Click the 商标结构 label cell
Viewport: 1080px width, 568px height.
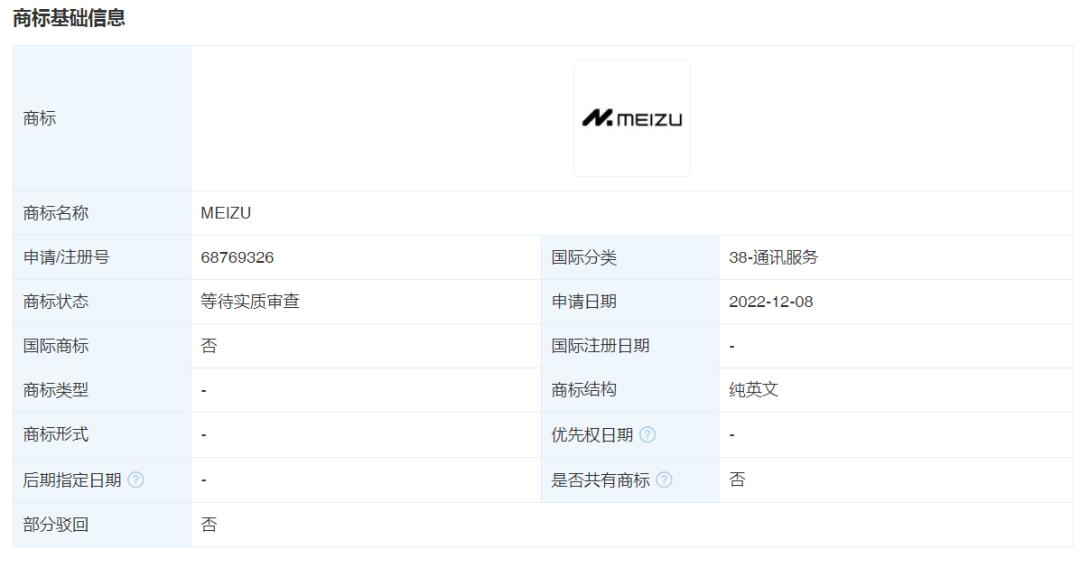[x=630, y=390]
